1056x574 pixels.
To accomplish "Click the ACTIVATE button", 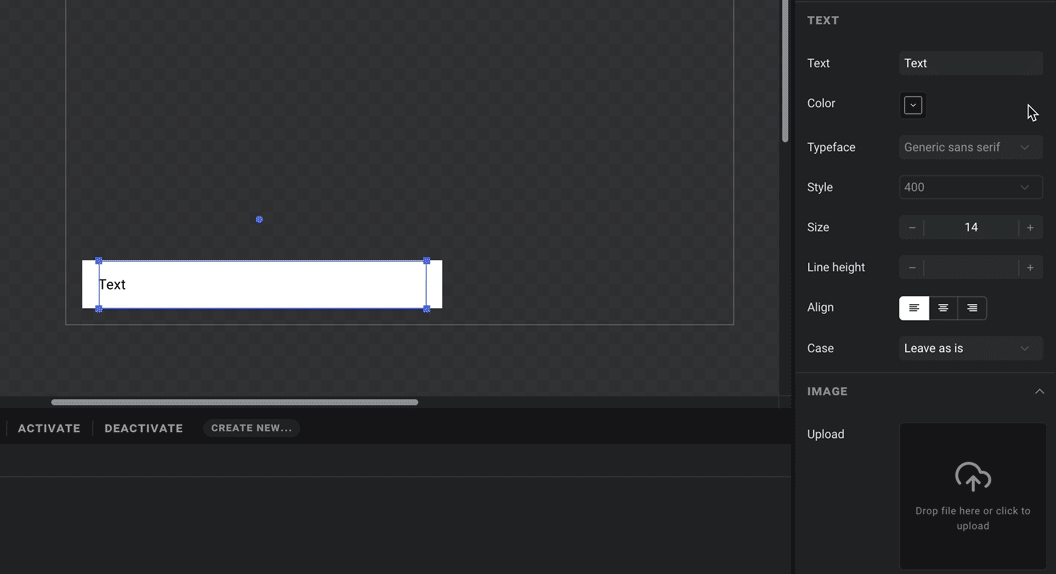I will pos(49,428).
